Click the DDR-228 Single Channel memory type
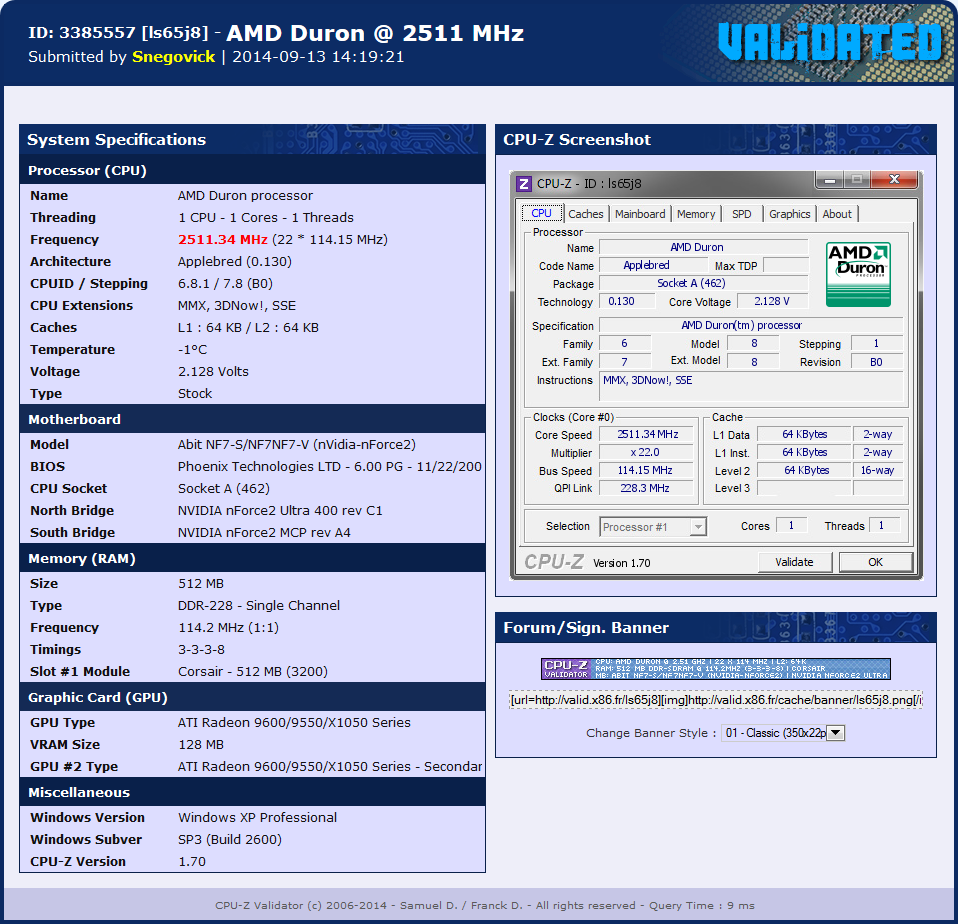Screen dimensions: 958x924 pos(259,606)
